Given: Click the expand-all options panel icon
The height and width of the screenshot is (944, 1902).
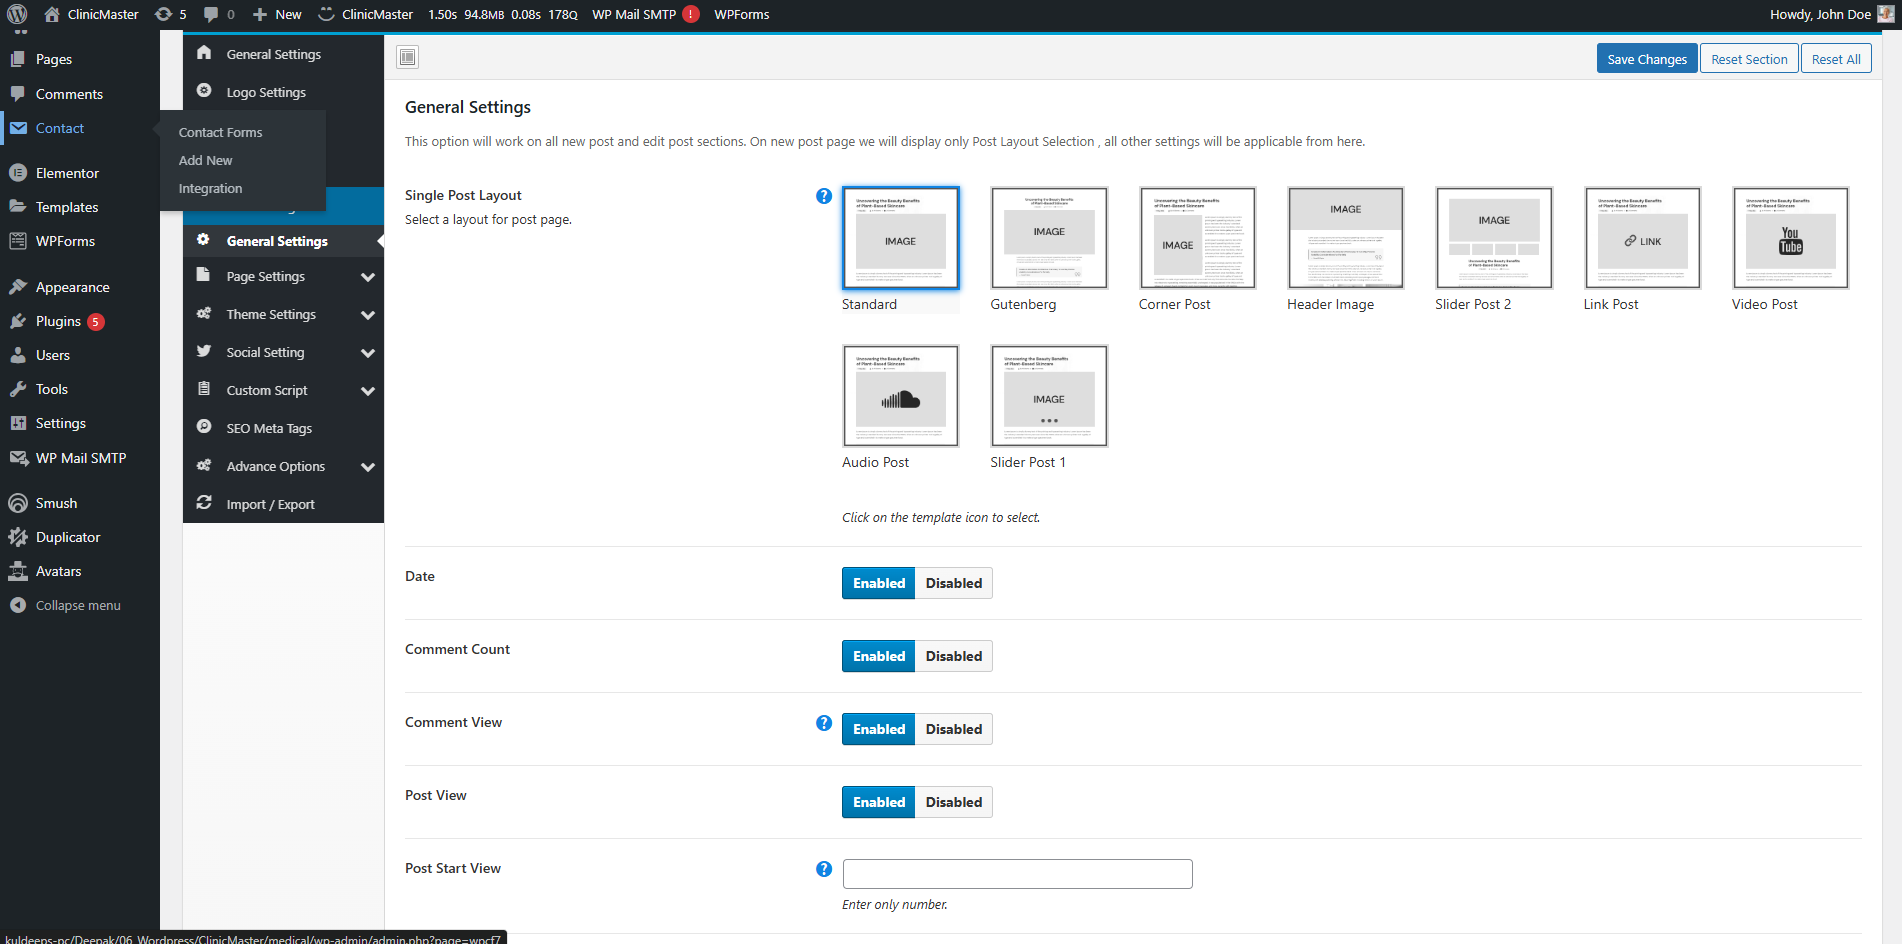Looking at the screenshot, I should point(407,57).
